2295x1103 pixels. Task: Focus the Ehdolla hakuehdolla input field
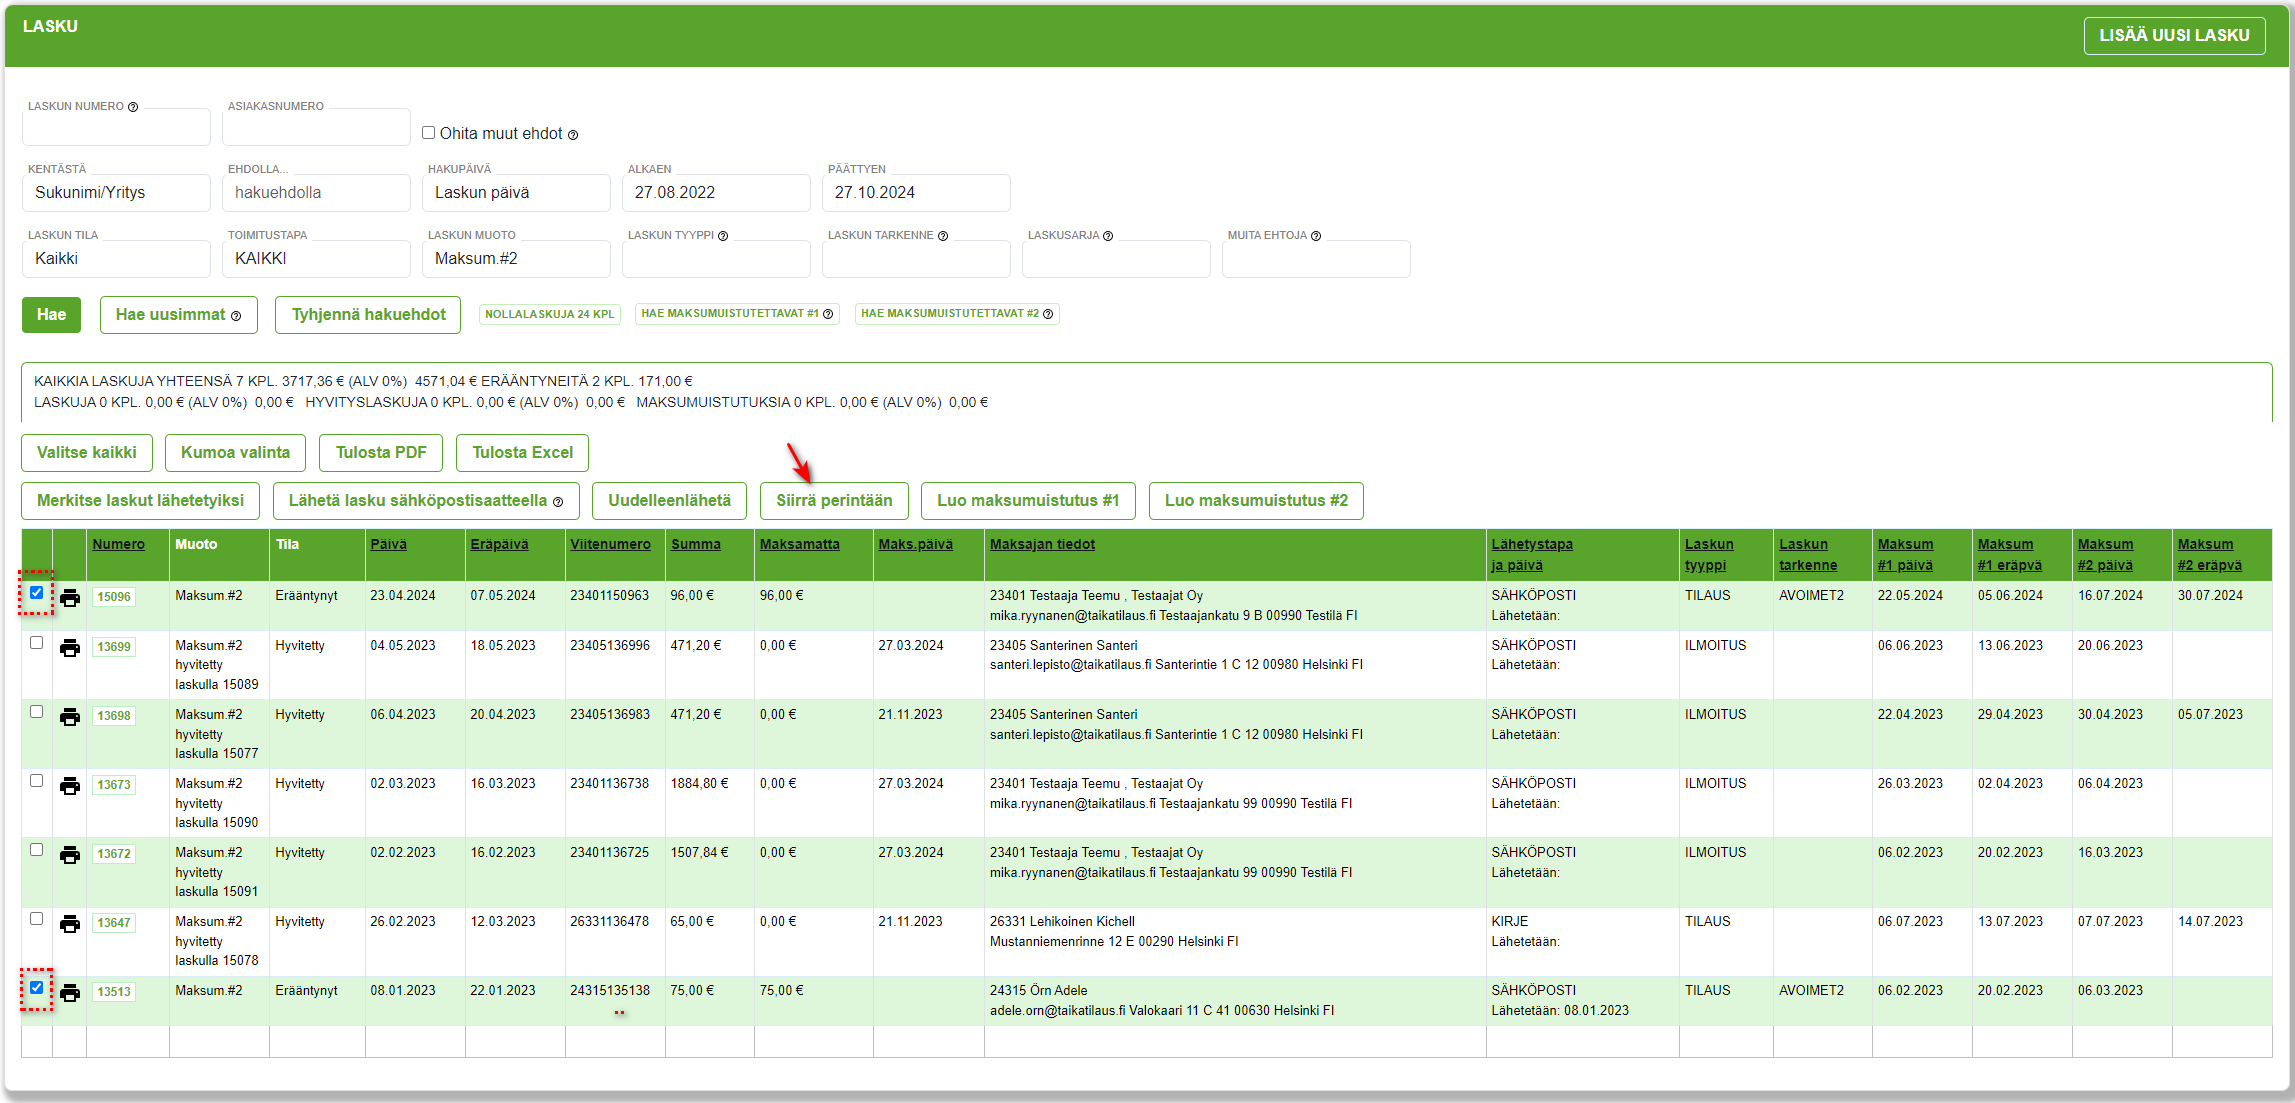click(316, 193)
